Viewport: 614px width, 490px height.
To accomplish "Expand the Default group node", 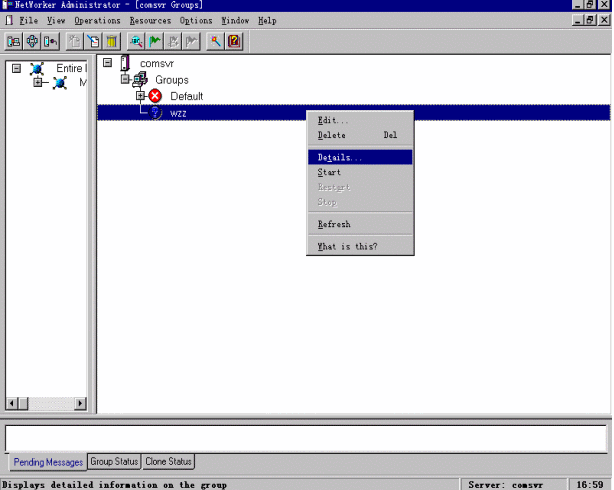I will tap(140, 96).
